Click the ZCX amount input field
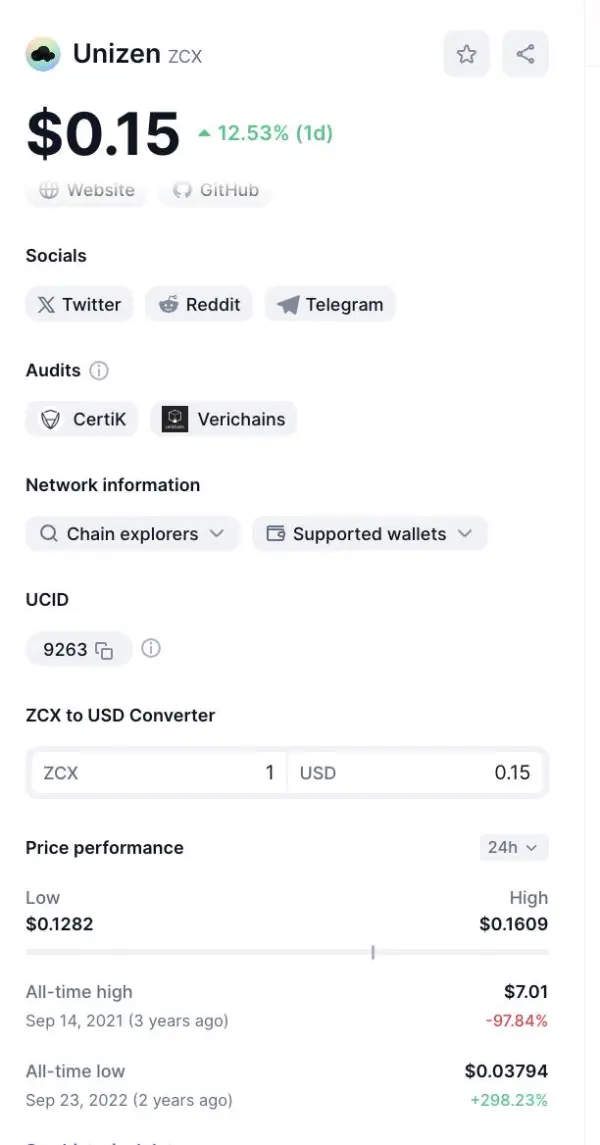The width and height of the screenshot is (600, 1145). coord(158,773)
